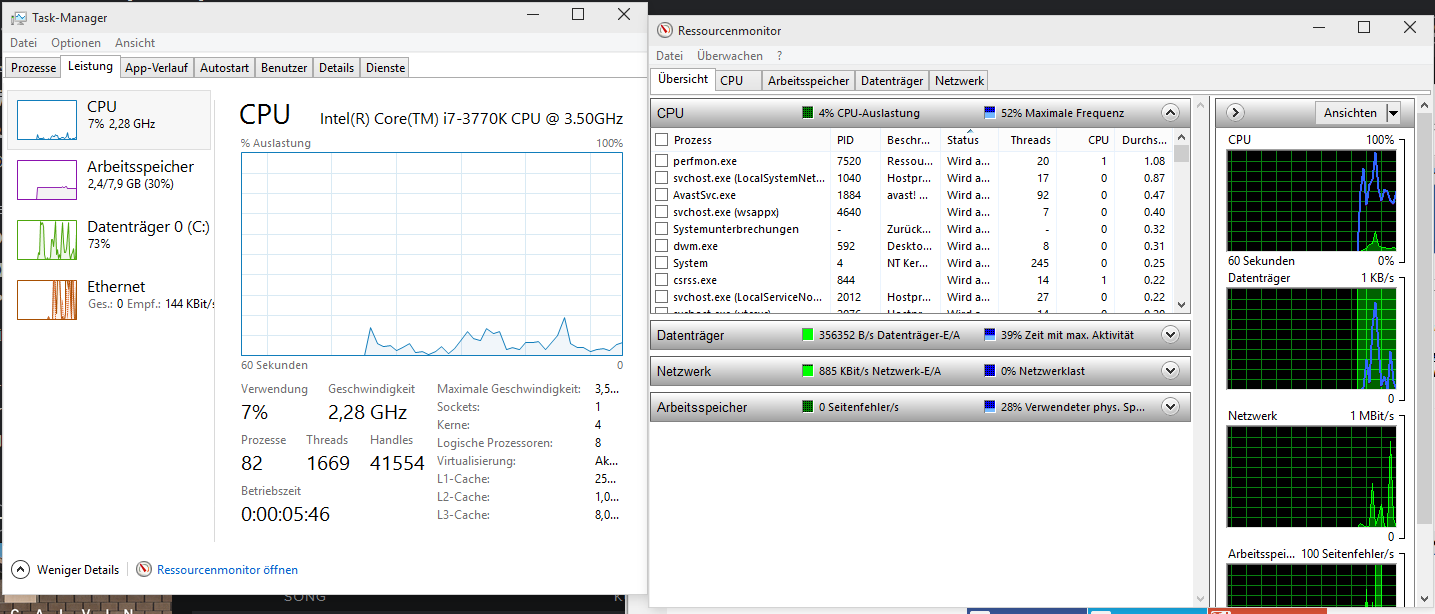
Task: Switch to the Details tab in Task-Manager
Action: (336, 68)
